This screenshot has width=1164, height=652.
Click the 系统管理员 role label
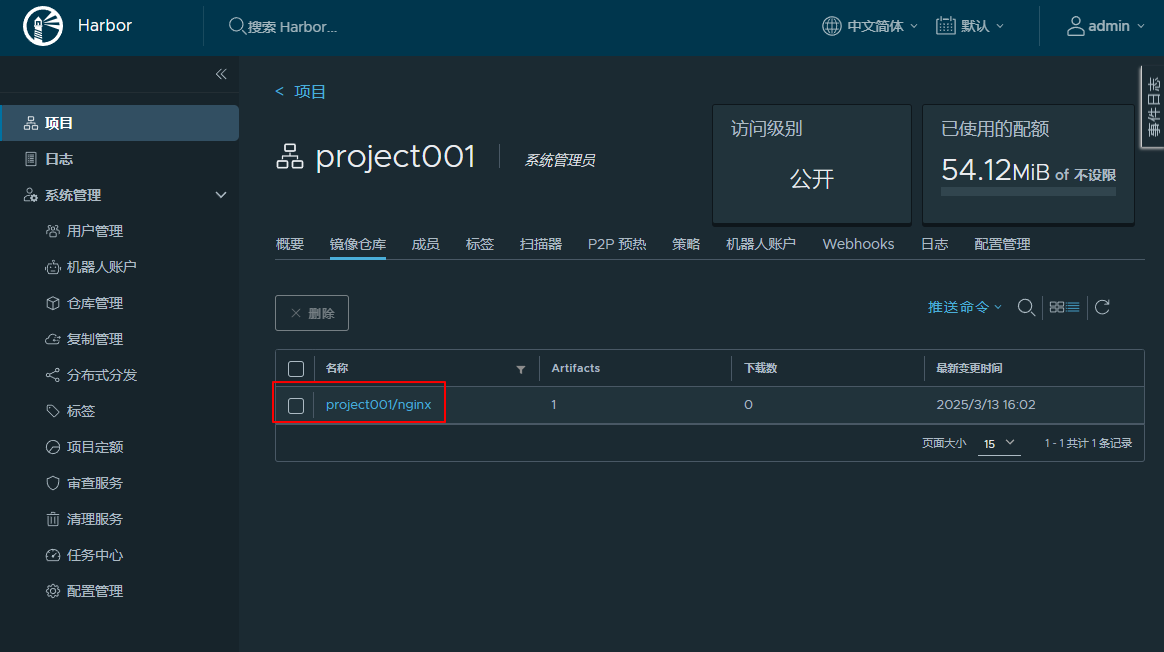click(560, 160)
